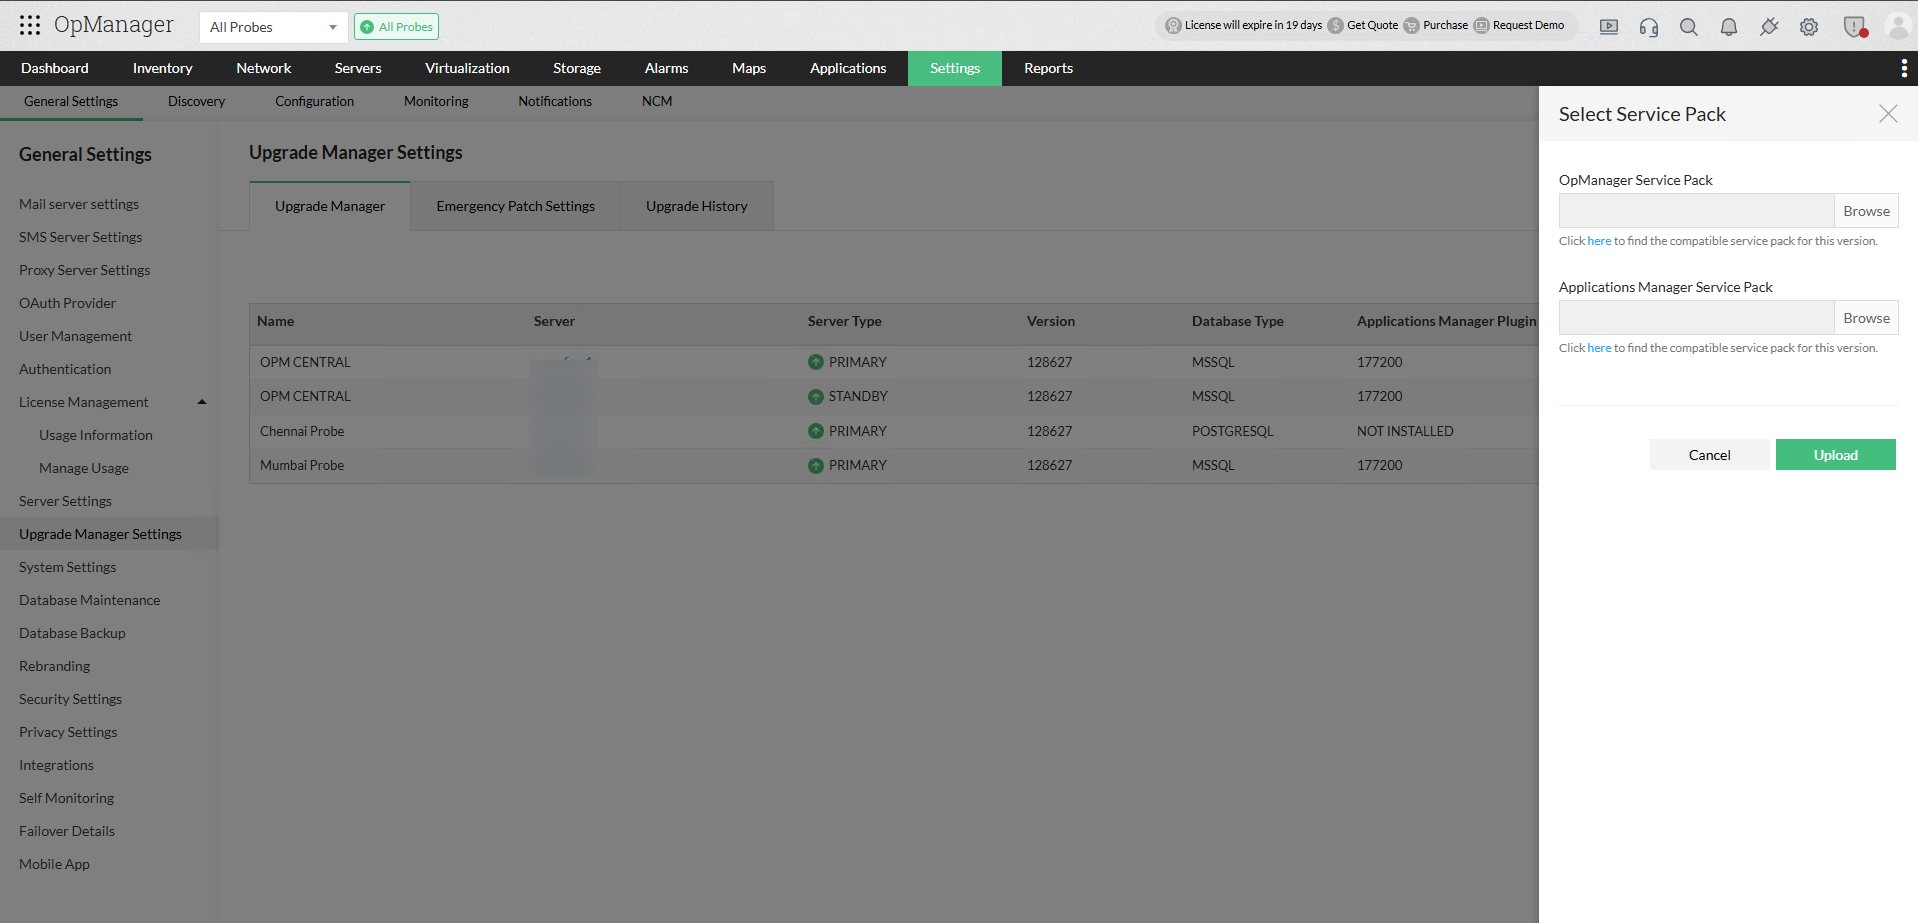Click the Chennai Probe row name
Screen dimensions: 1918x923
tap(302, 431)
